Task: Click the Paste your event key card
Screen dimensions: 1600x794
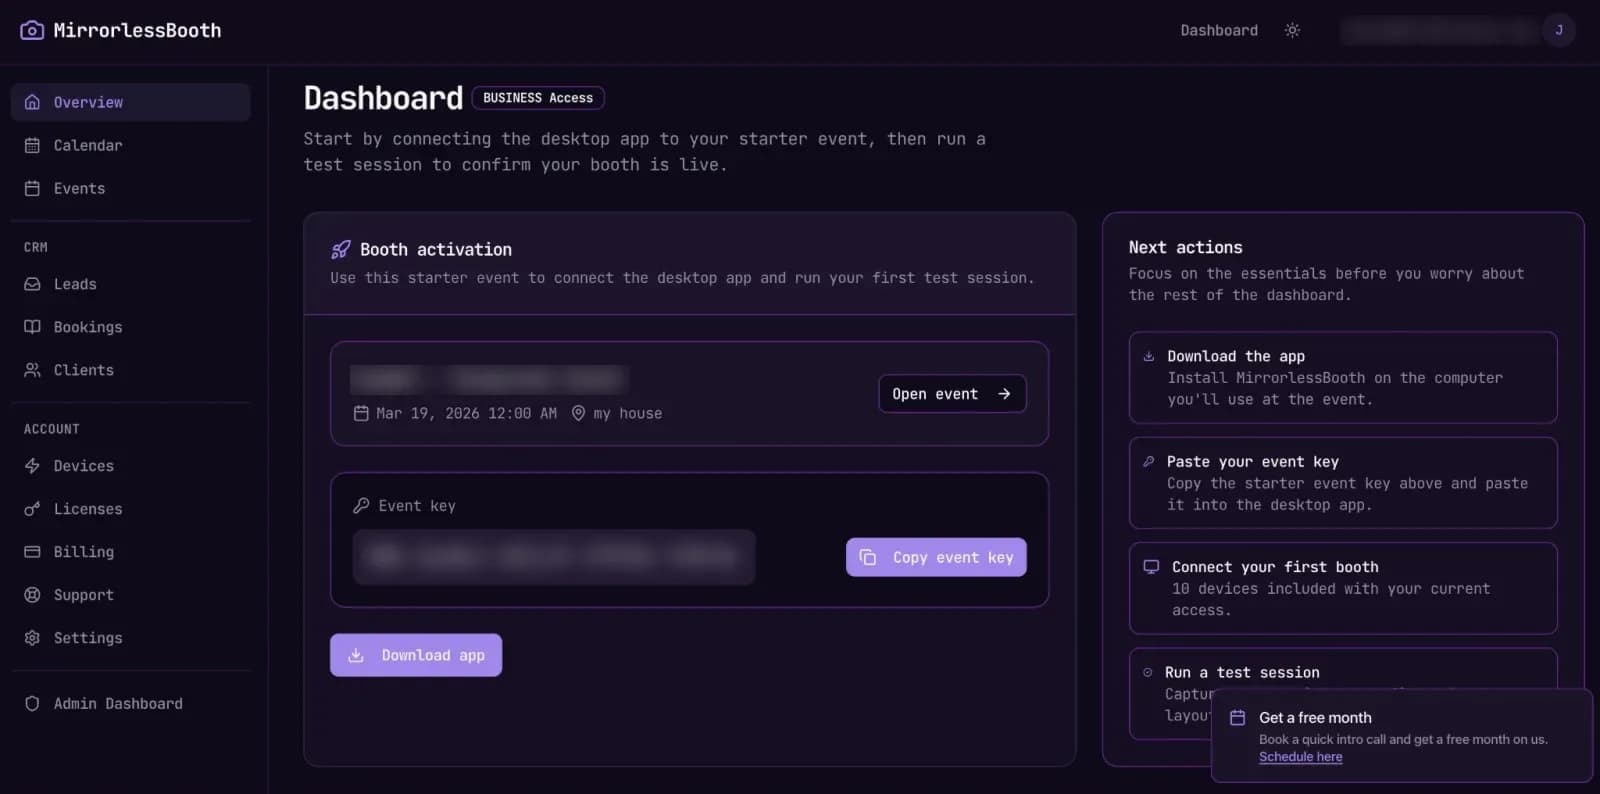Action: pos(1343,483)
